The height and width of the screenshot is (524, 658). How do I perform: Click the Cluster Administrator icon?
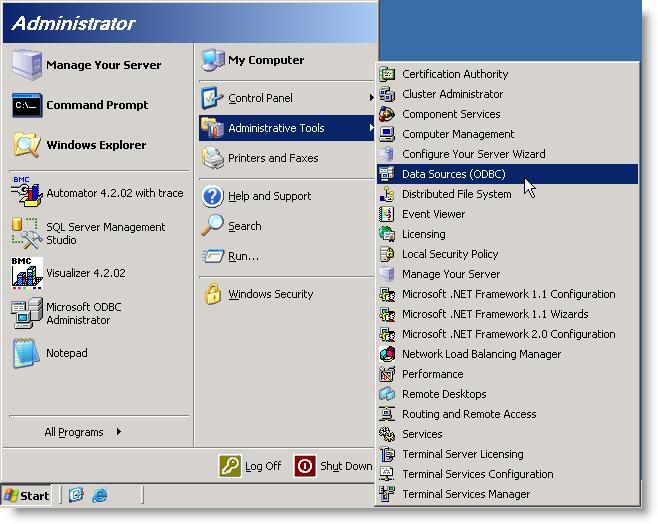click(x=387, y=94)
